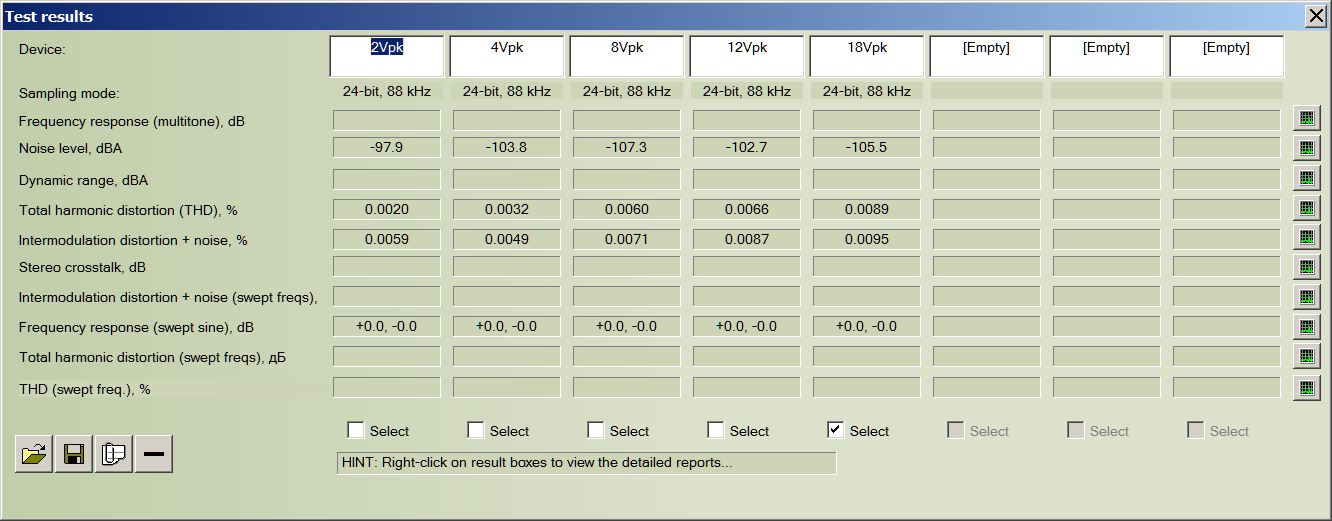Click the 18Vpk device name field

[867, 56]
